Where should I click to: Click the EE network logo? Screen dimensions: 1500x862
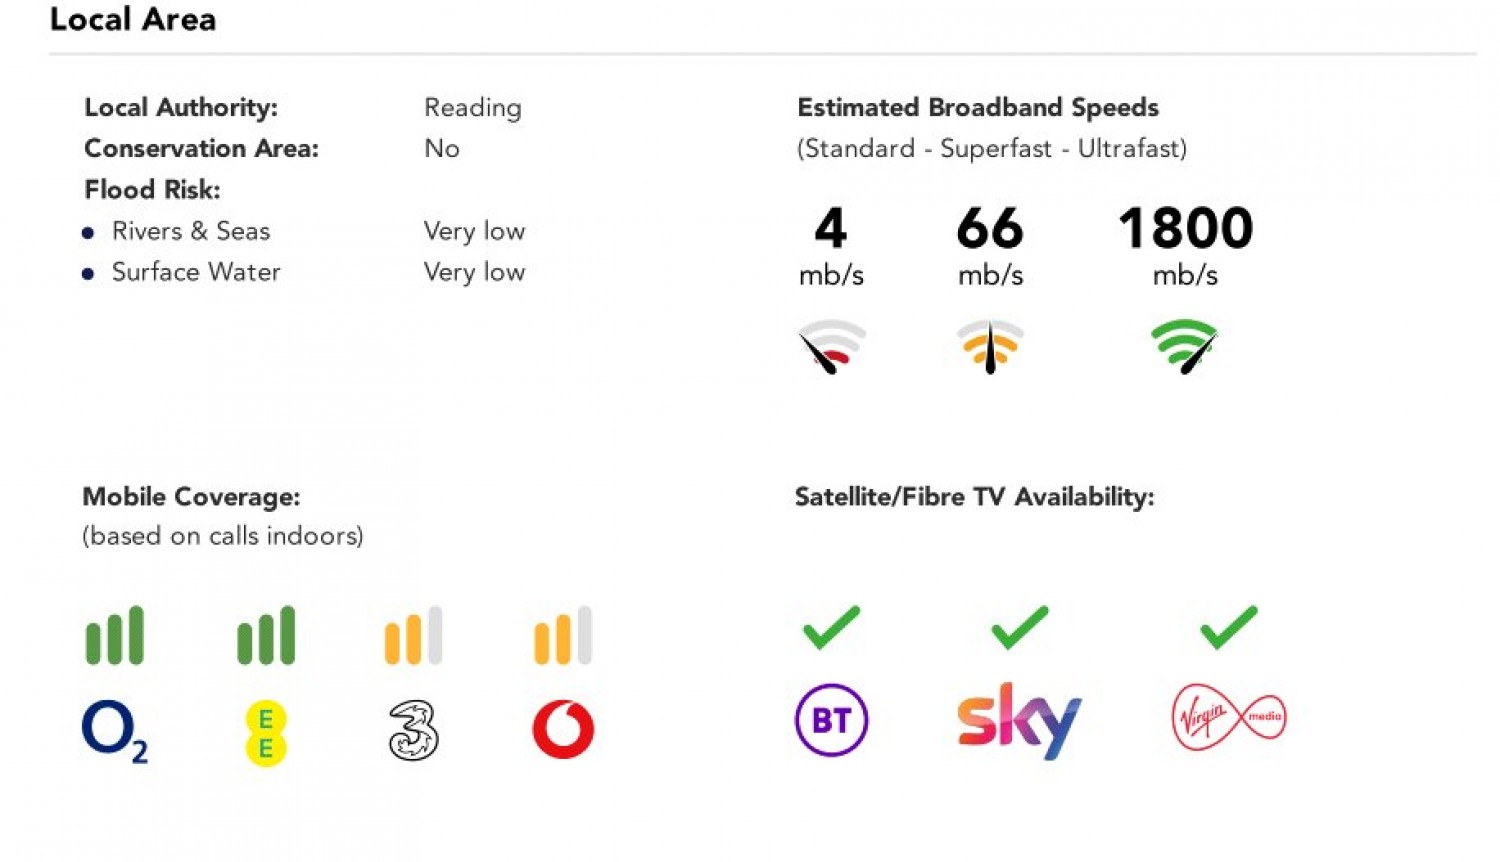tap(266, 733)
